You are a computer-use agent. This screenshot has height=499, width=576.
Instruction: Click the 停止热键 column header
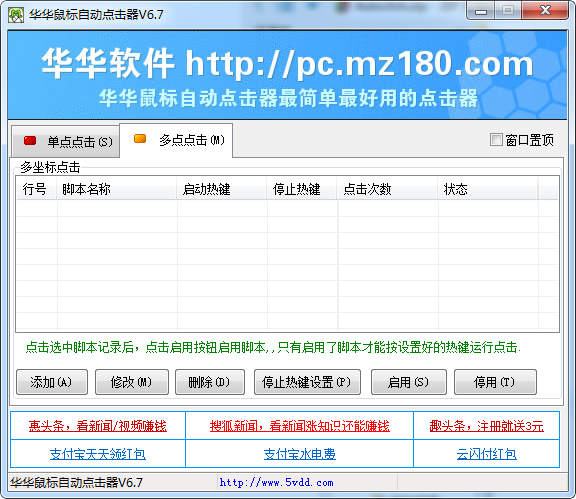302,189
